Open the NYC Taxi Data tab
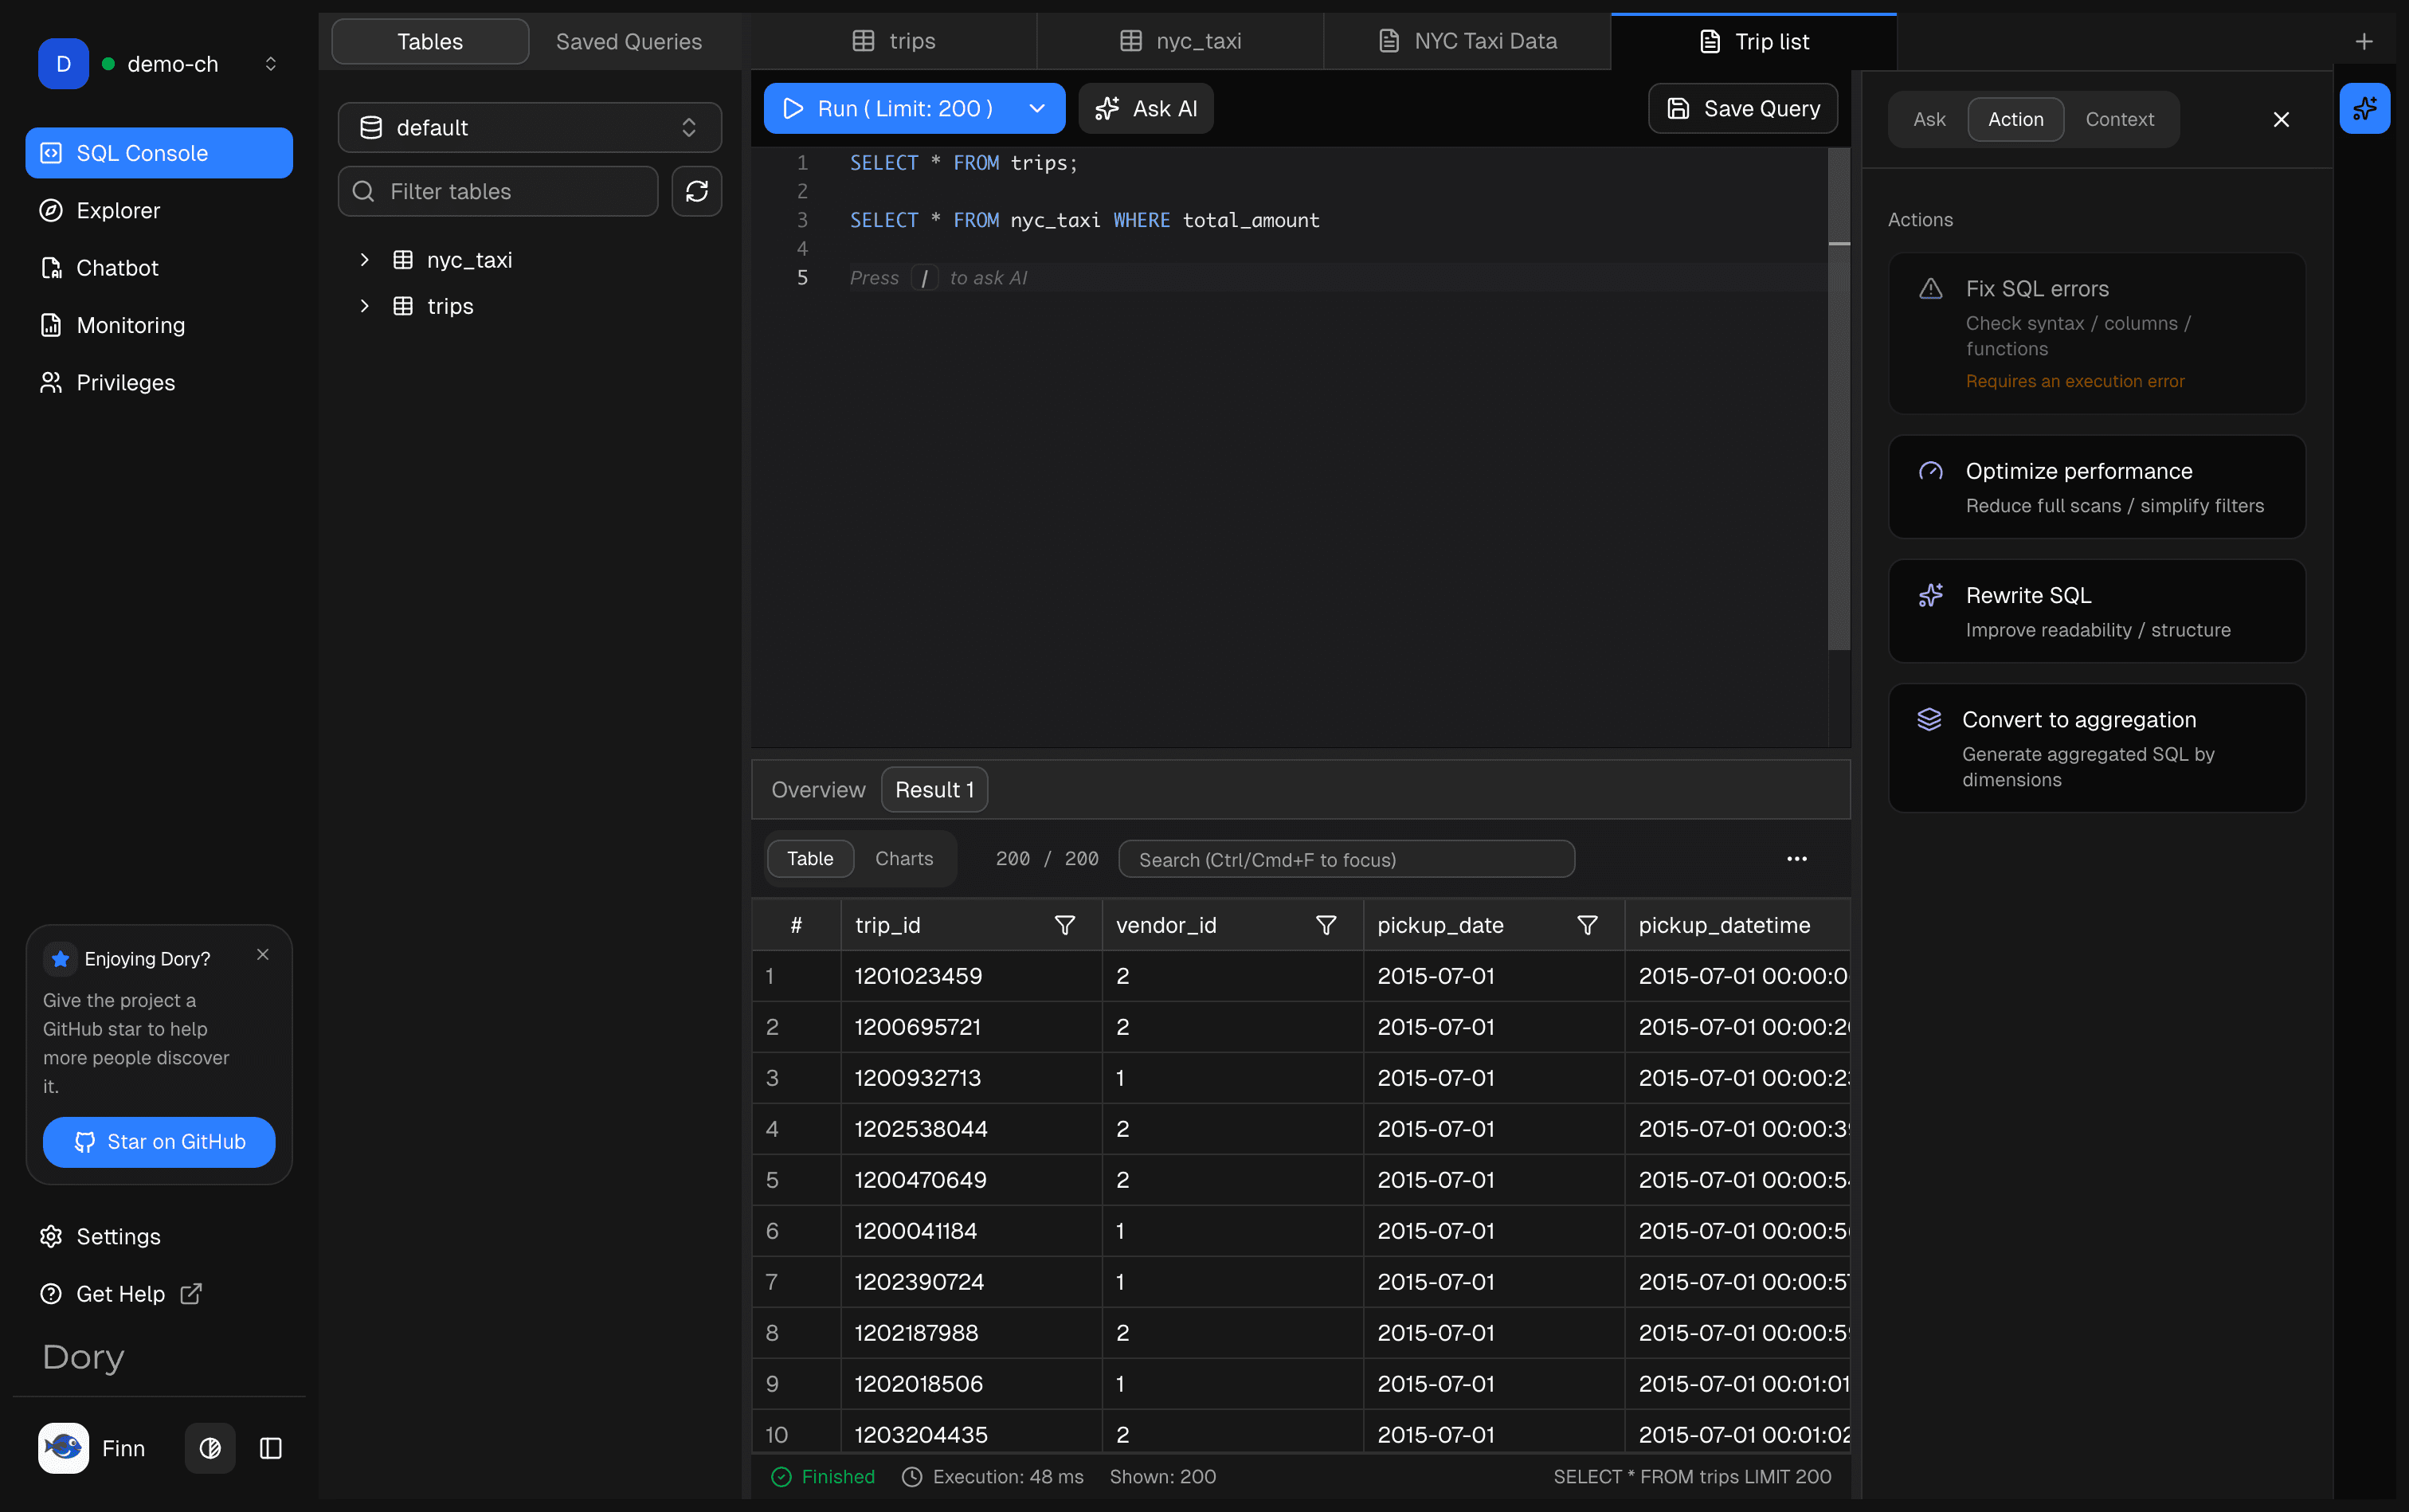 1467,41
